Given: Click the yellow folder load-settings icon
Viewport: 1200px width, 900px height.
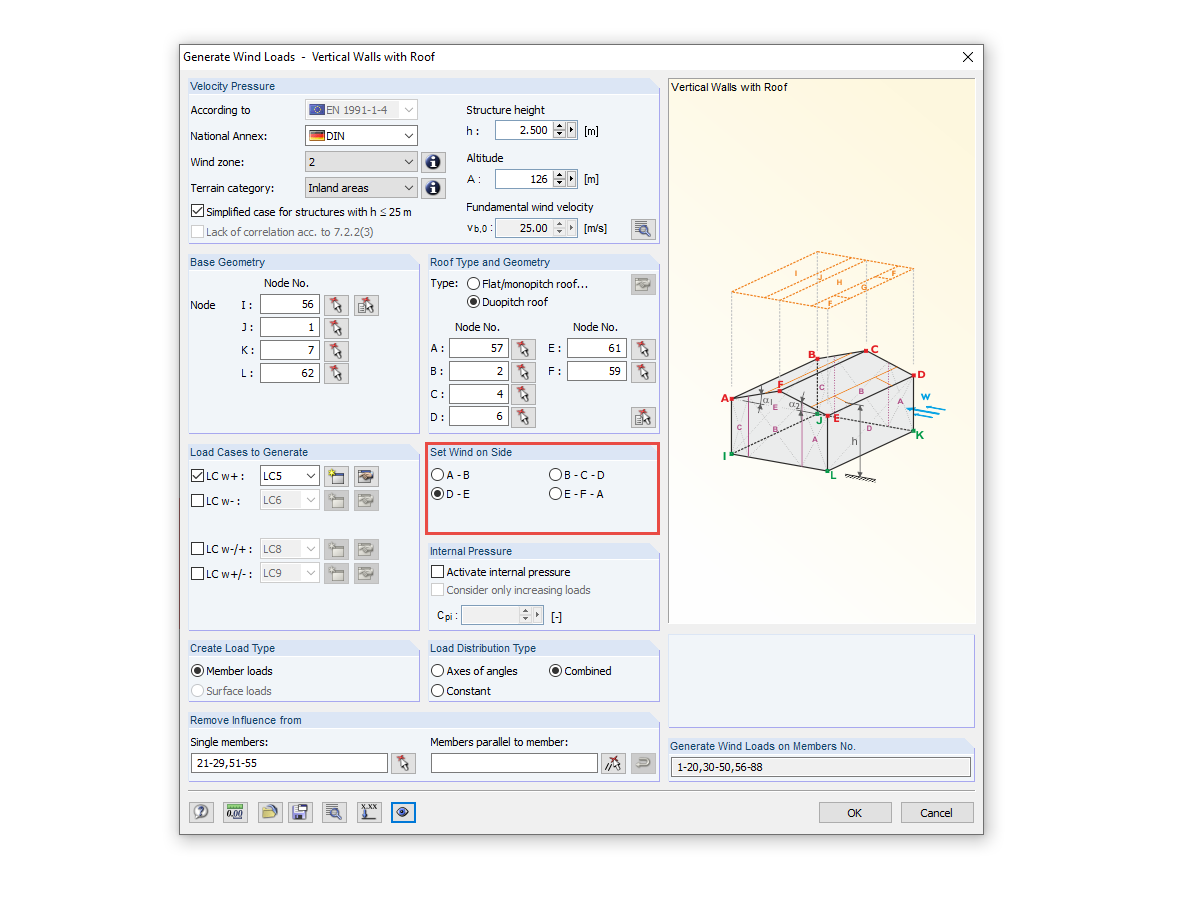Looking at the screenshot, I should [x=269, y=812].
